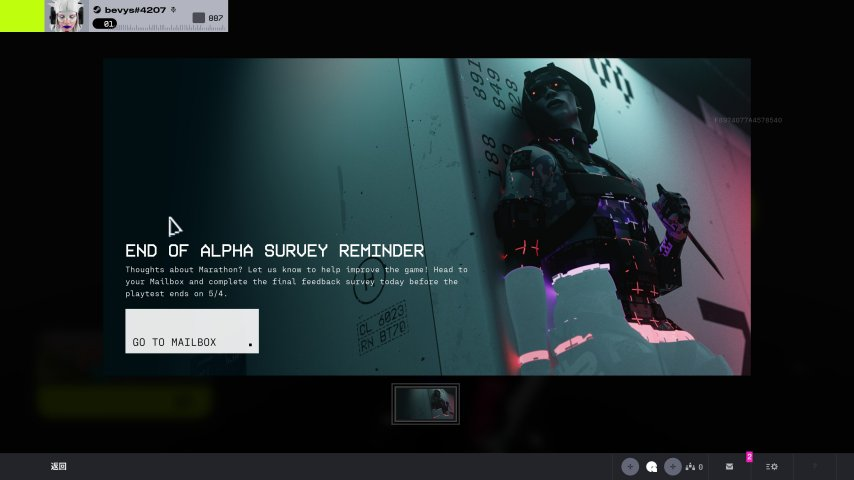Open the mailbox envelope icon in bottom bar
Screen dimensions: 854x480
729,466
